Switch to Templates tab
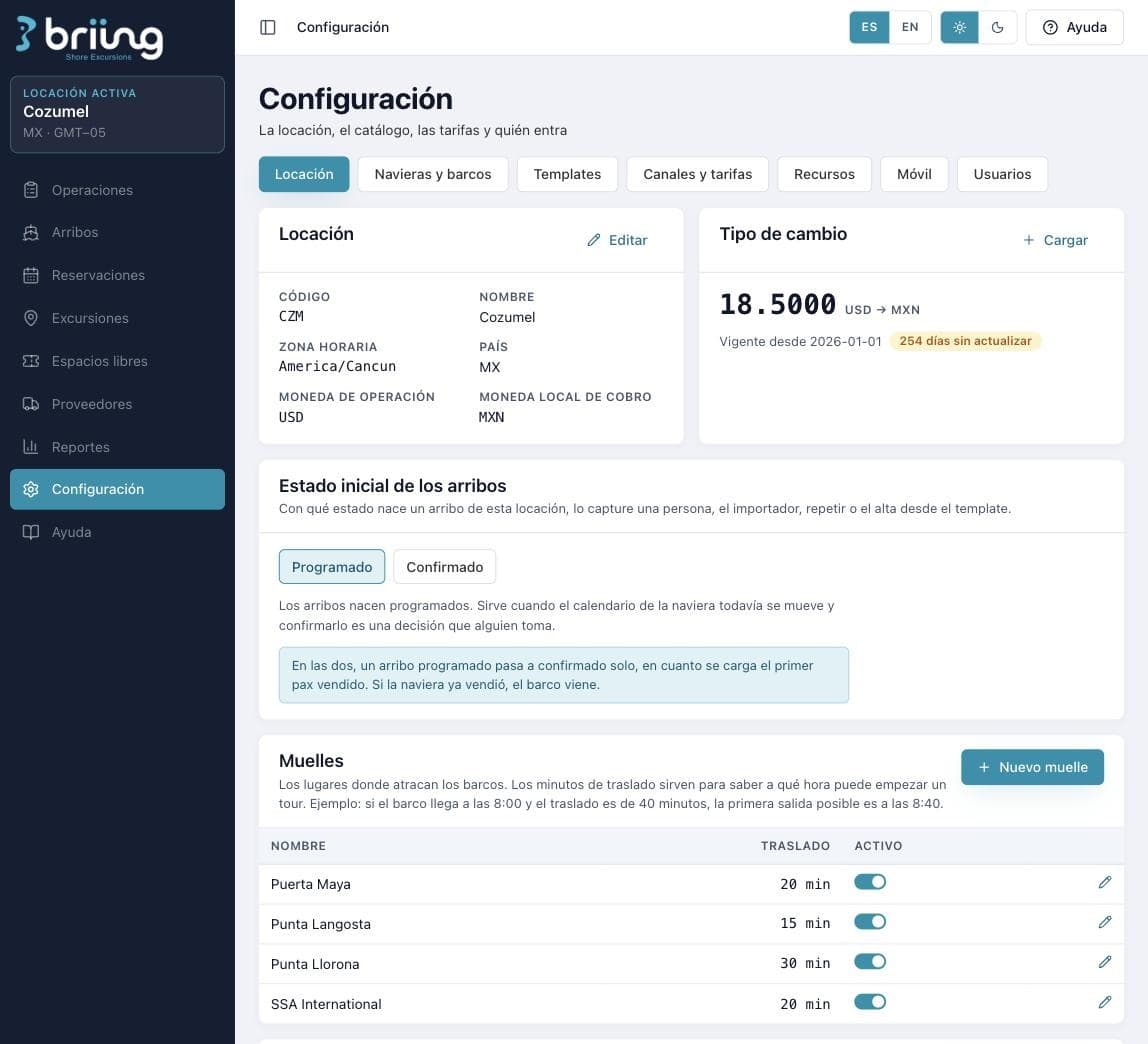Viewport: 1148px width, 1044px height. (x=567, y=174)
